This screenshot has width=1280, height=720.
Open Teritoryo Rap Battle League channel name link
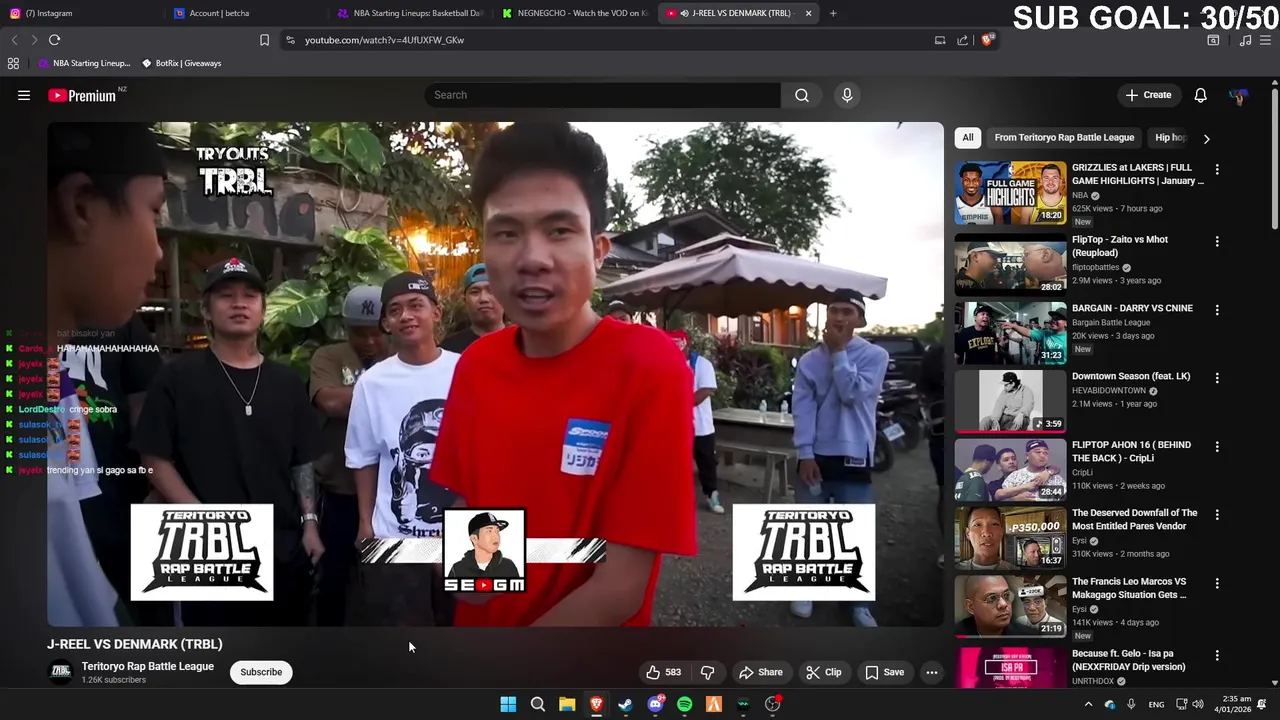pyautogui.click(x=148, y=666)
